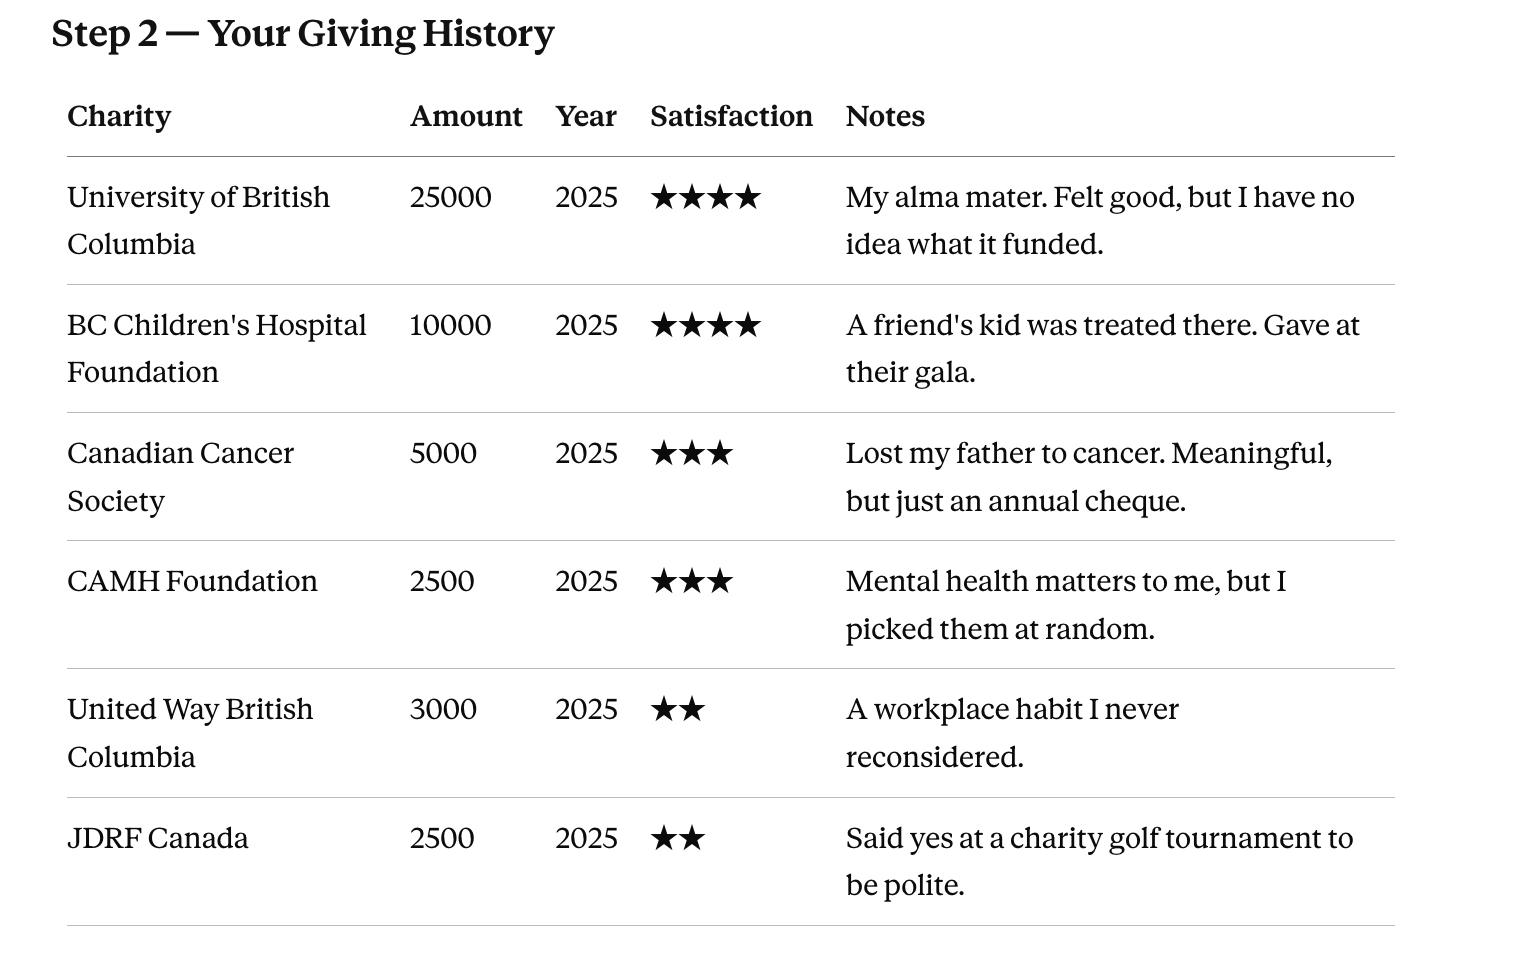The height and width of the screenshot is (964, 1526).
Task: Click the JDRF Canada row name
Action: [x=157, y=838]
